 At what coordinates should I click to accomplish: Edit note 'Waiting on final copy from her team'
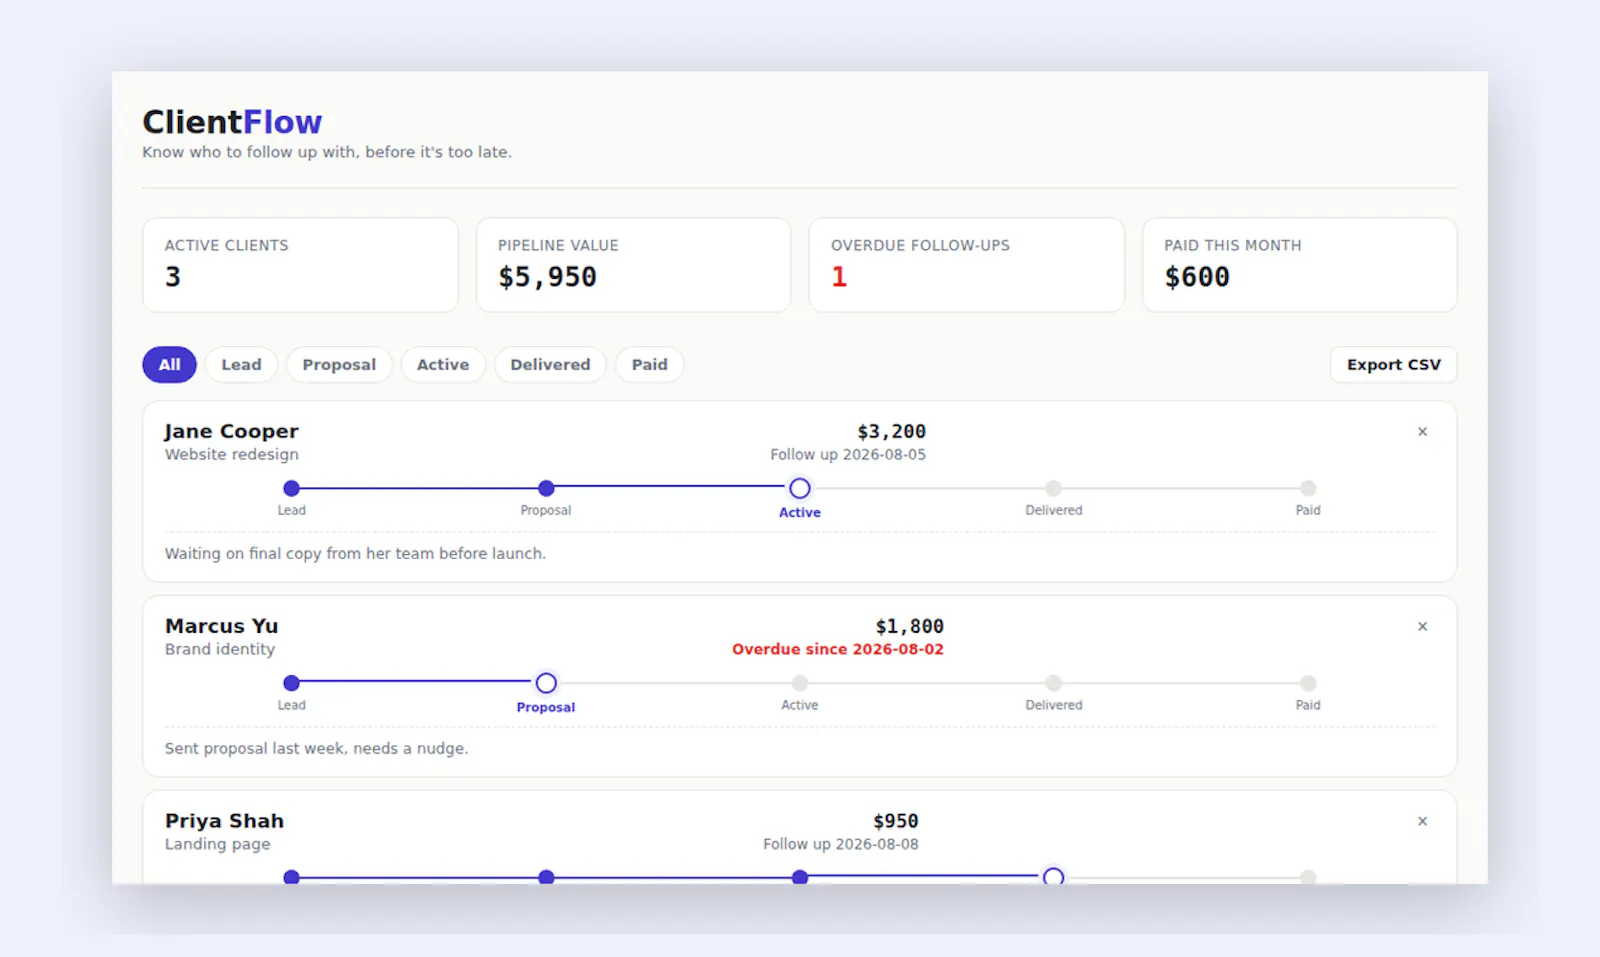(x=355, y=554)
